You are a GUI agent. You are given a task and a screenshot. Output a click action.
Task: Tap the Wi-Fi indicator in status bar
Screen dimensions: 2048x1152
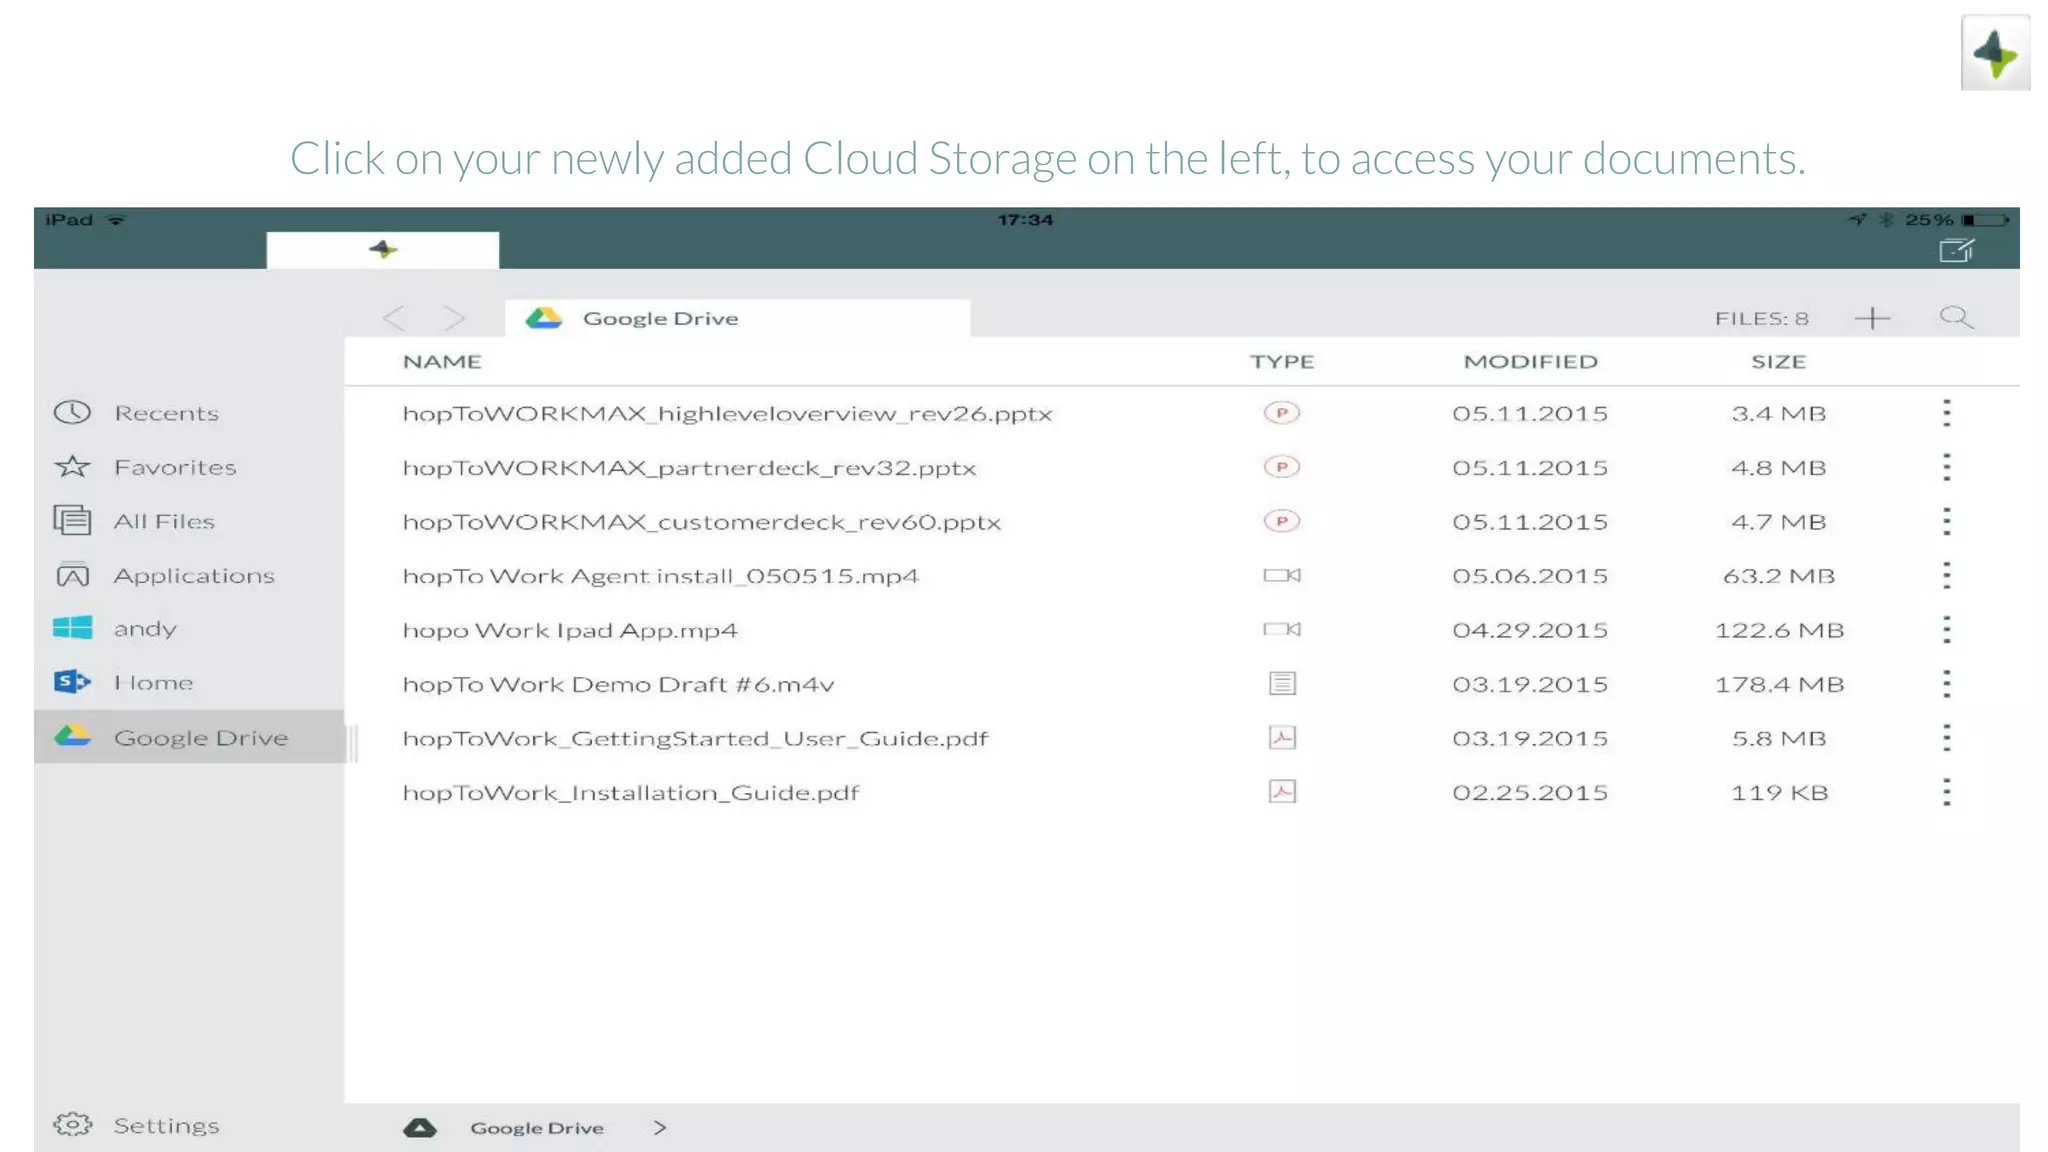click(x=117, y=220)
